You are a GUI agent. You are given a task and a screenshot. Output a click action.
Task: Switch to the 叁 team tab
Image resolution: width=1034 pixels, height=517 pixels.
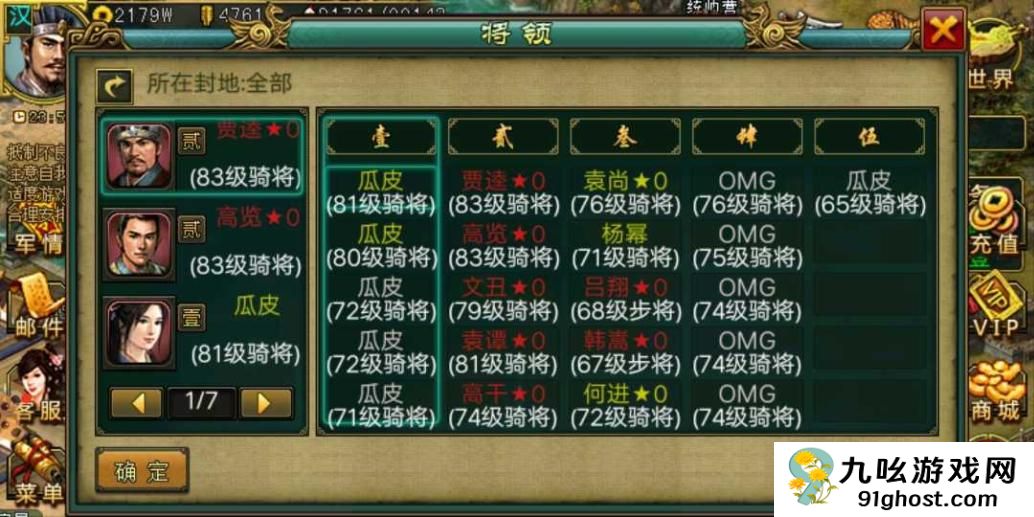625,137
